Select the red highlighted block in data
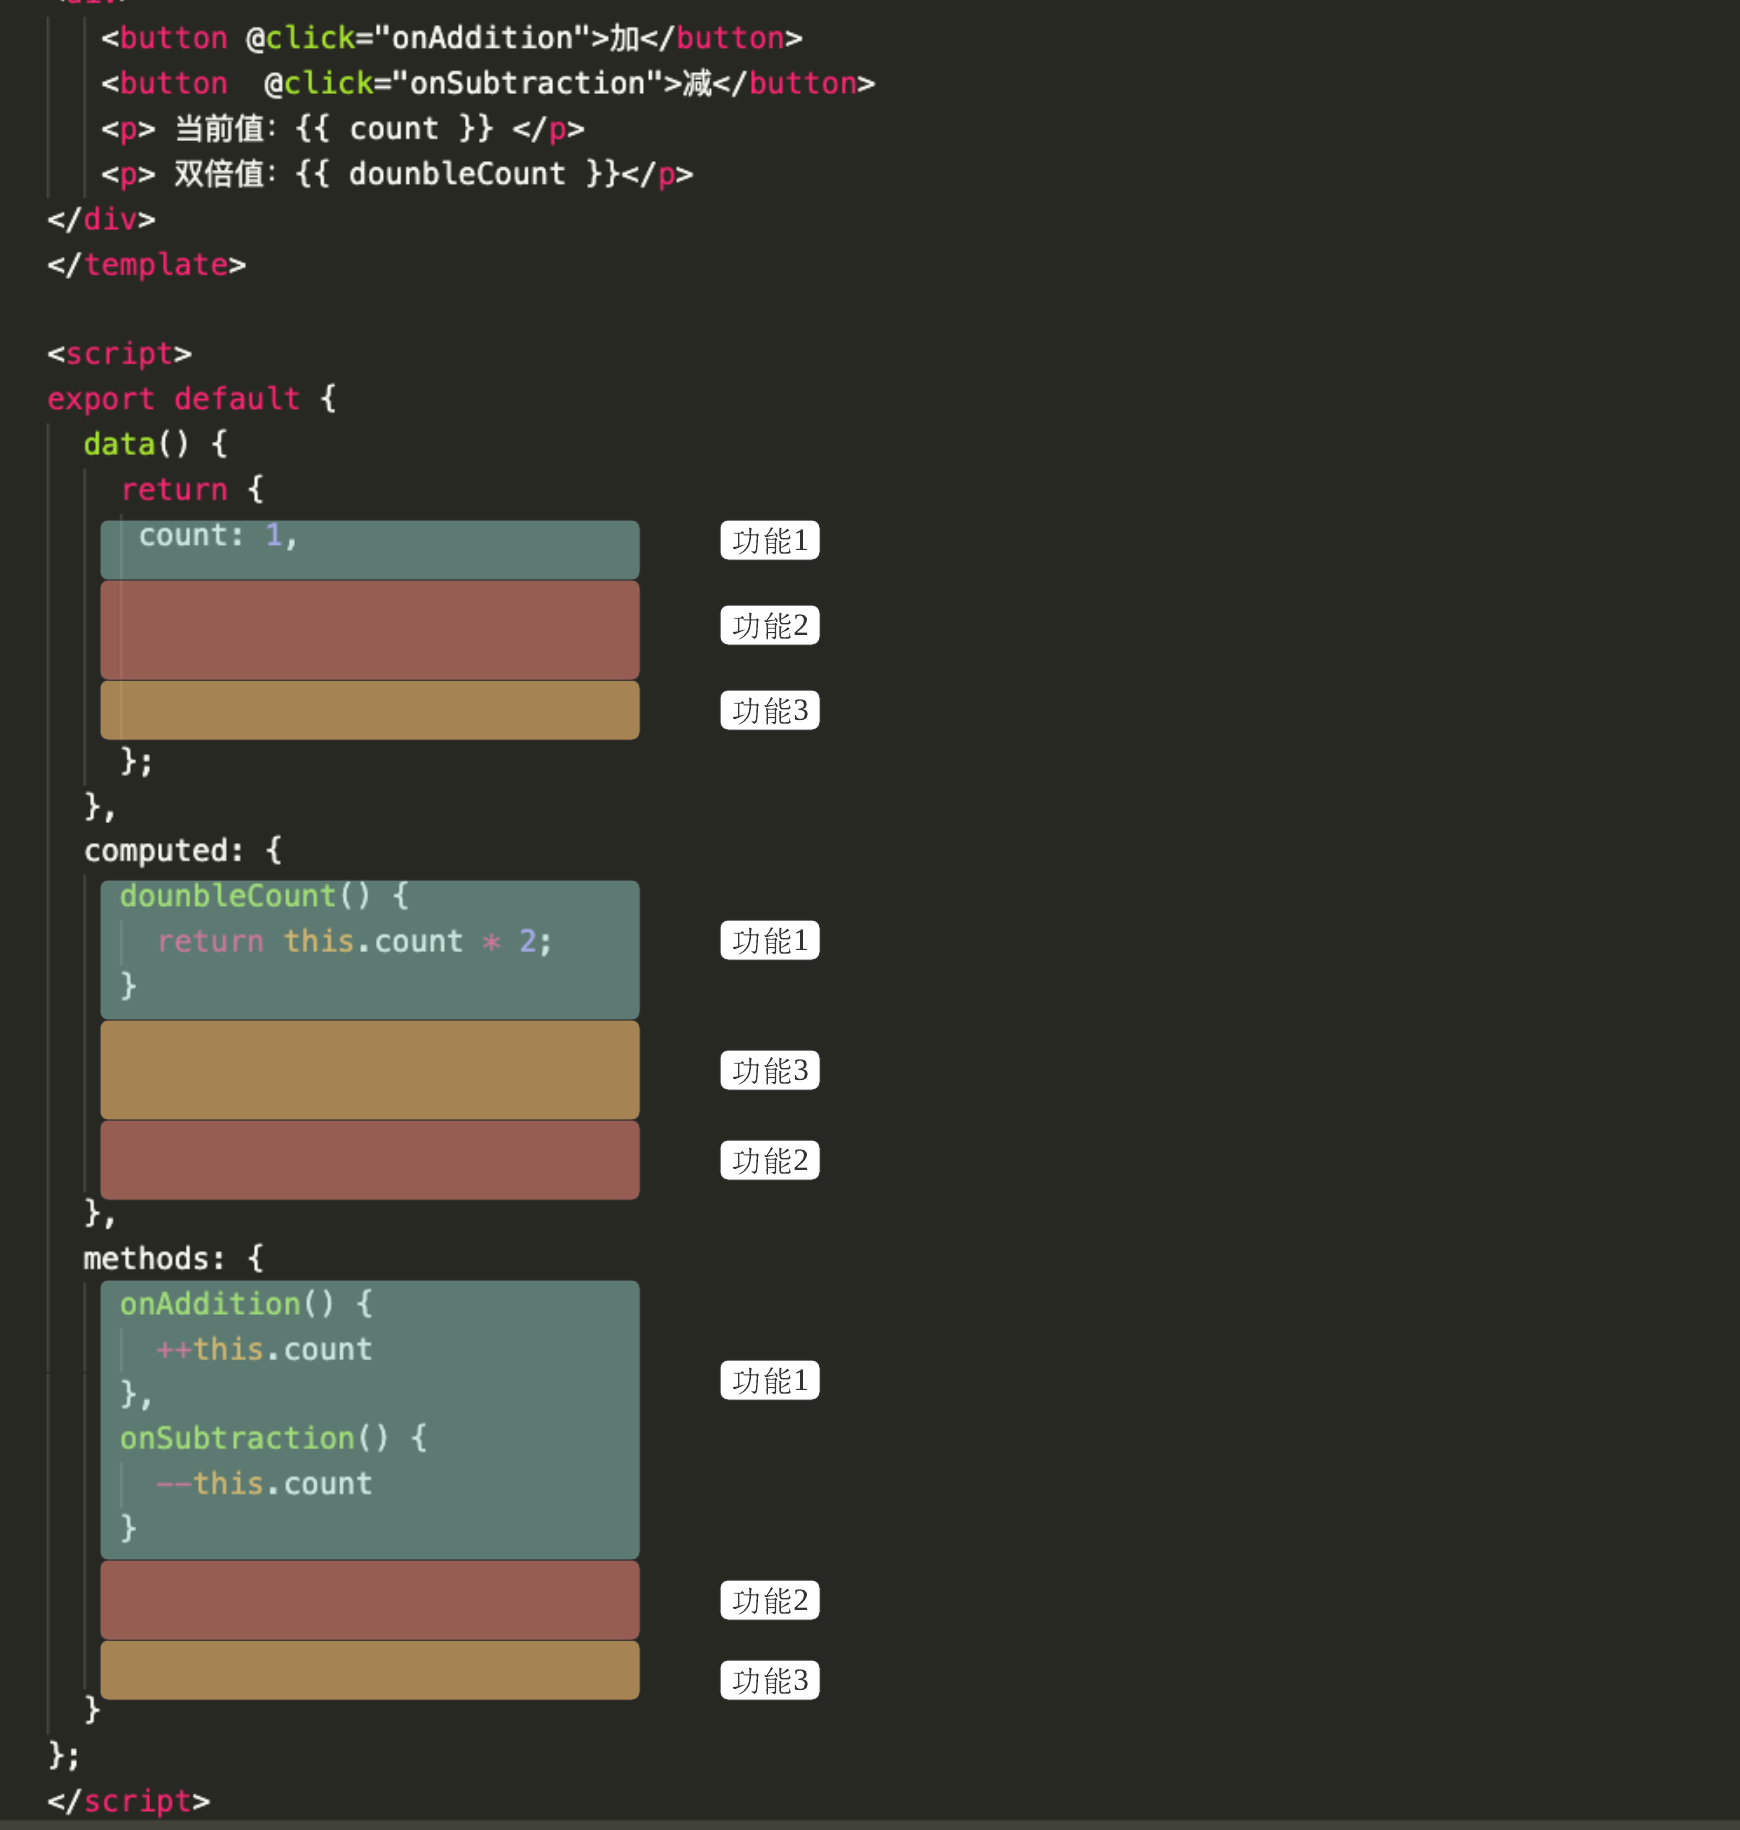Screen dimensions: 1740x1830 tap(370, 629)
